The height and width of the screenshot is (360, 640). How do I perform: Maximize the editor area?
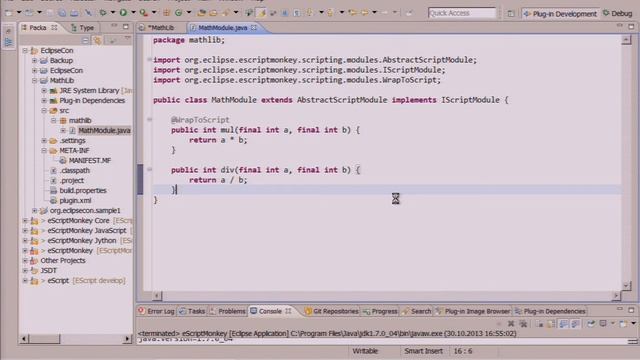[631, 27]
